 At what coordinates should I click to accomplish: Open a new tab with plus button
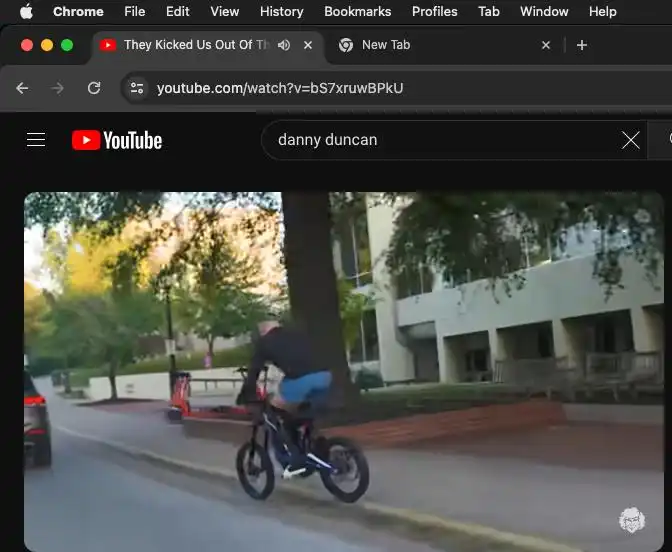click(582, 45)
